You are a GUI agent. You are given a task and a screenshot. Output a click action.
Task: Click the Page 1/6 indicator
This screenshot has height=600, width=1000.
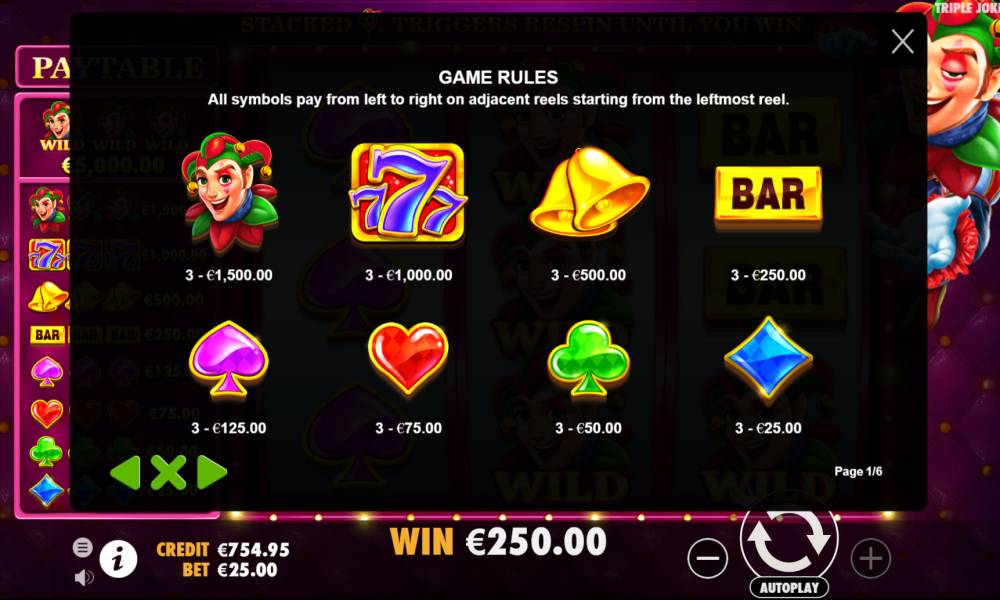(x=858, y=471)
